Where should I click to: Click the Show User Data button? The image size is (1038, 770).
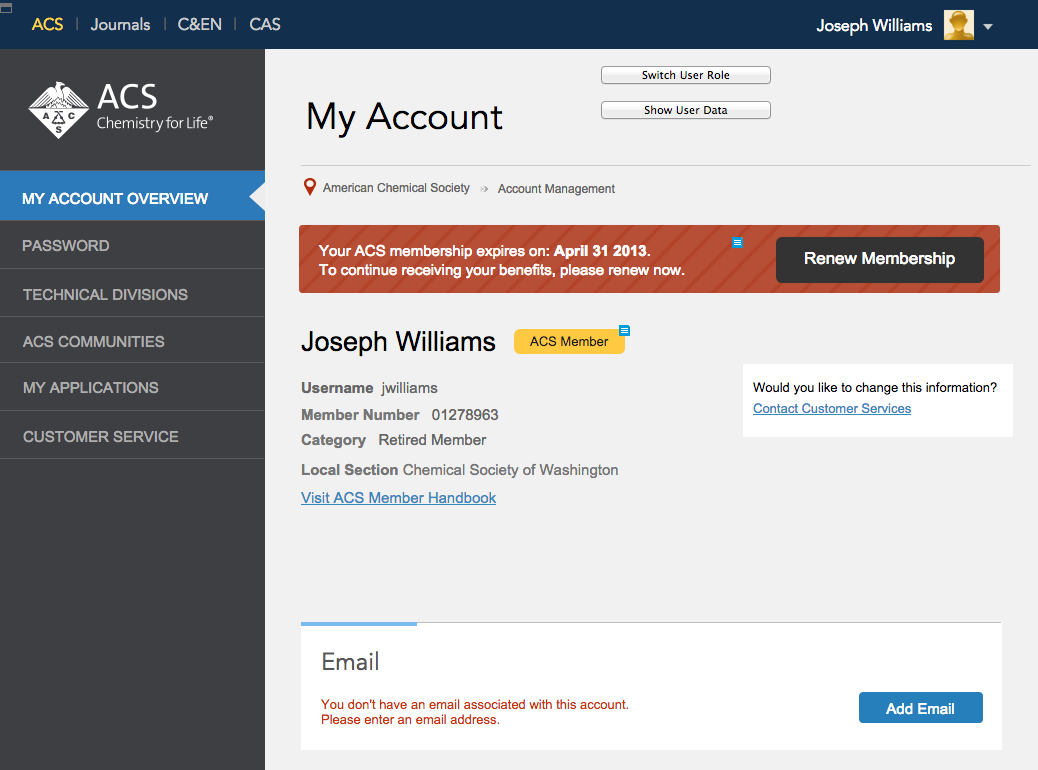[x=686, y=110]
